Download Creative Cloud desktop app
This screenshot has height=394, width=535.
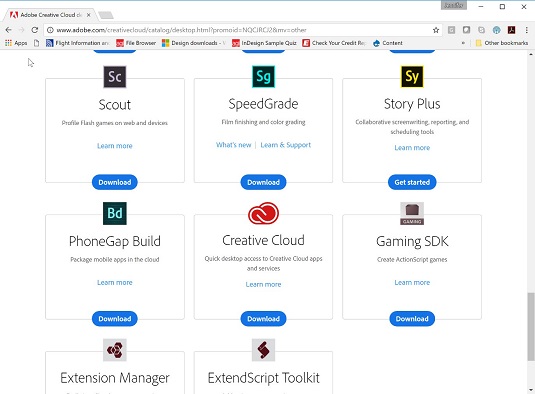263,319
